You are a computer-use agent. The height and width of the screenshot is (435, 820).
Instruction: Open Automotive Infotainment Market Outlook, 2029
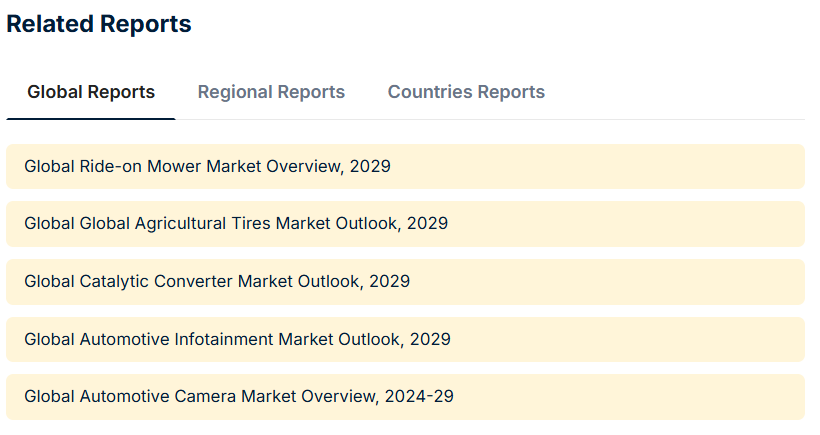click(x=237, y=339)
